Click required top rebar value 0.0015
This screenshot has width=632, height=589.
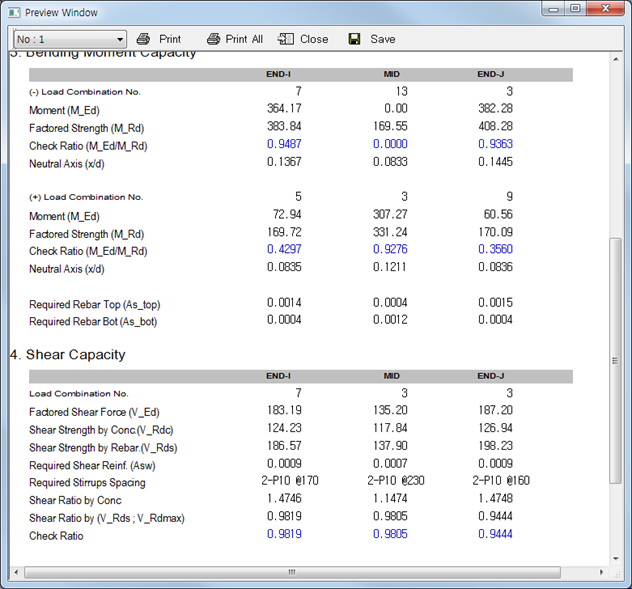tap(495, 302)
